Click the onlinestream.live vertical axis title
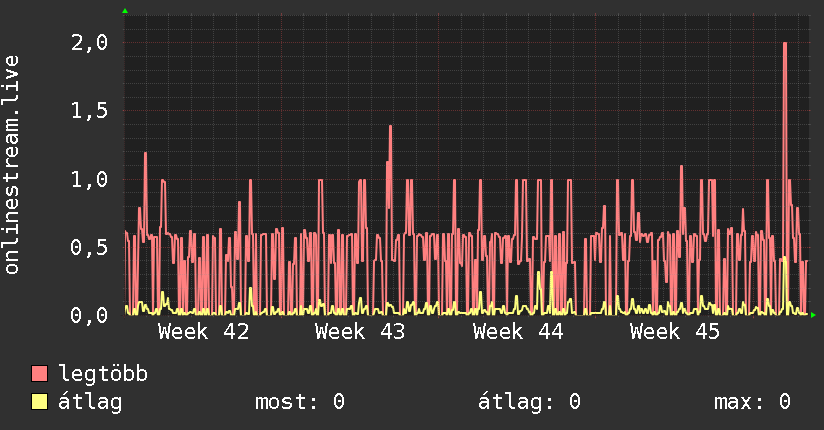This screenshot has width=824, height=430. tap(11, 165)
